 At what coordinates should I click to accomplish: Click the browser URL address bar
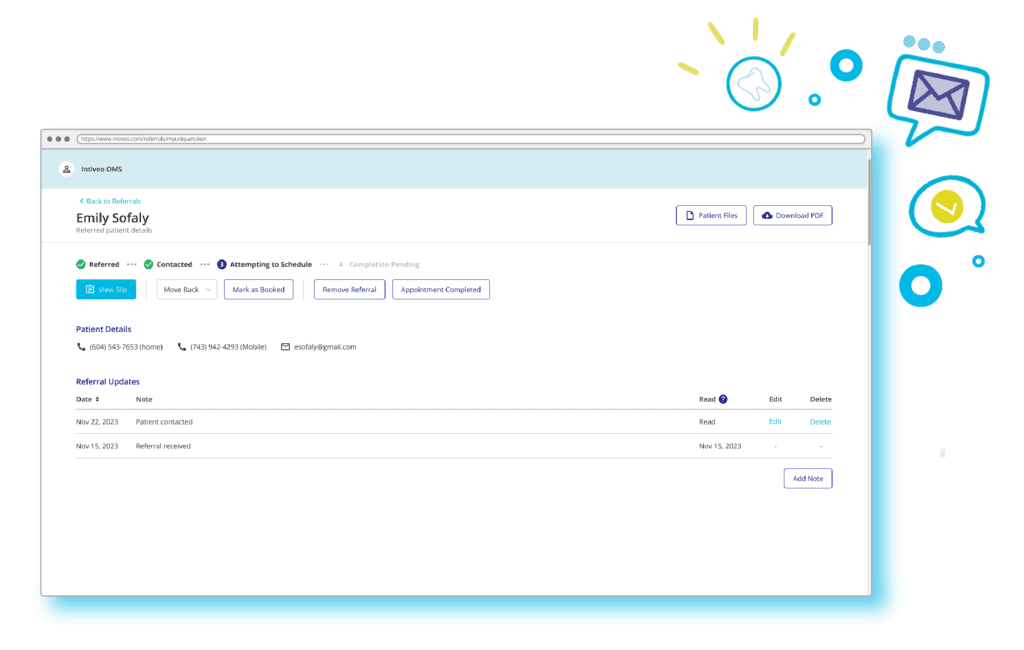tap(471, 139)
